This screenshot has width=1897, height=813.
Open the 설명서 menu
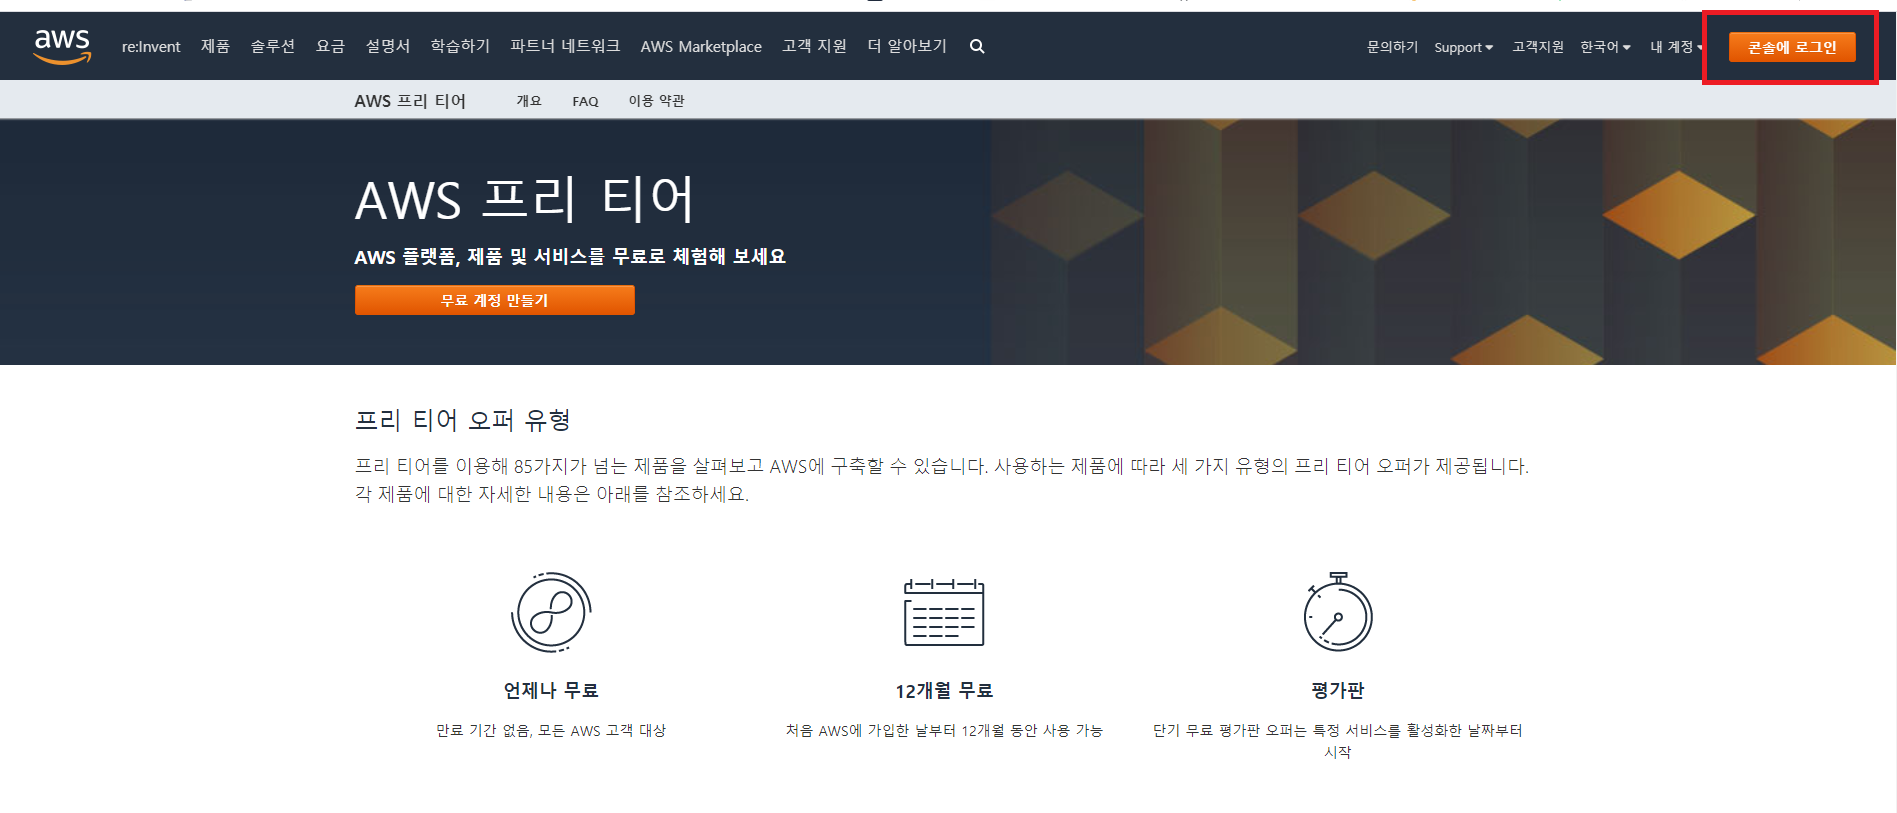point(388,46)
